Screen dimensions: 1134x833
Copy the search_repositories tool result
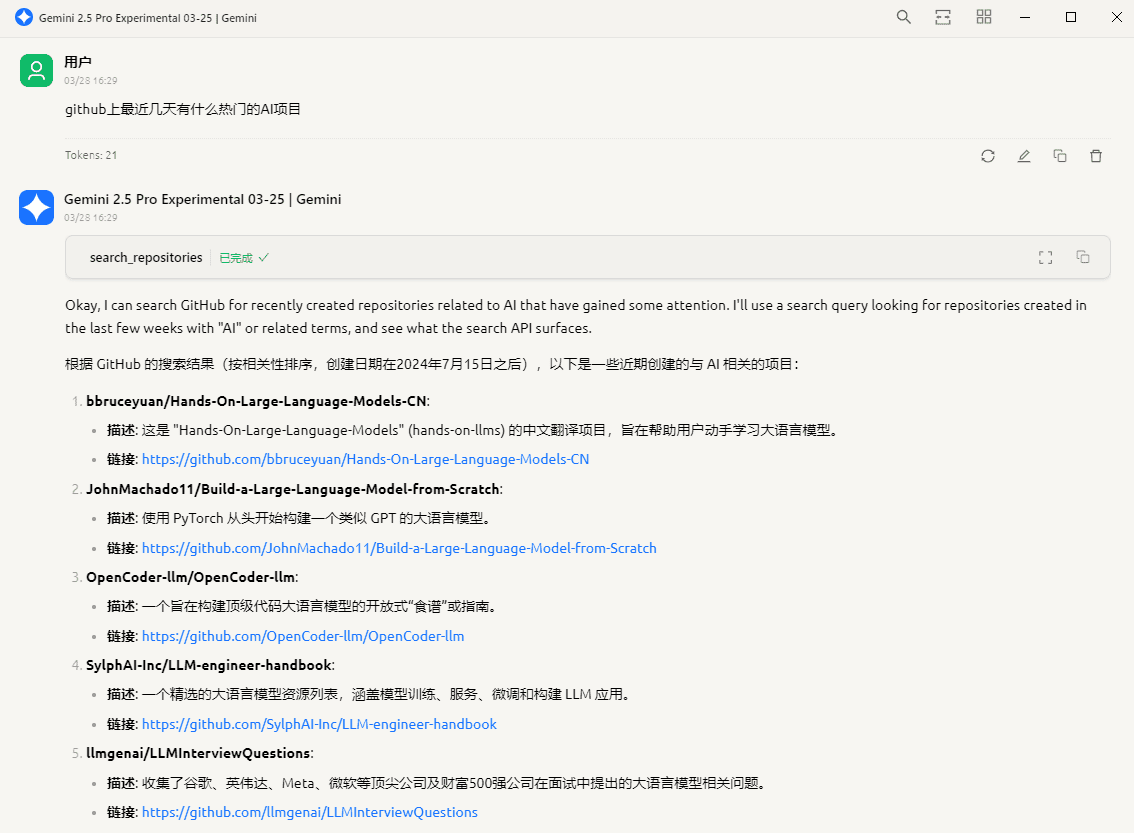click(1083, 257)
